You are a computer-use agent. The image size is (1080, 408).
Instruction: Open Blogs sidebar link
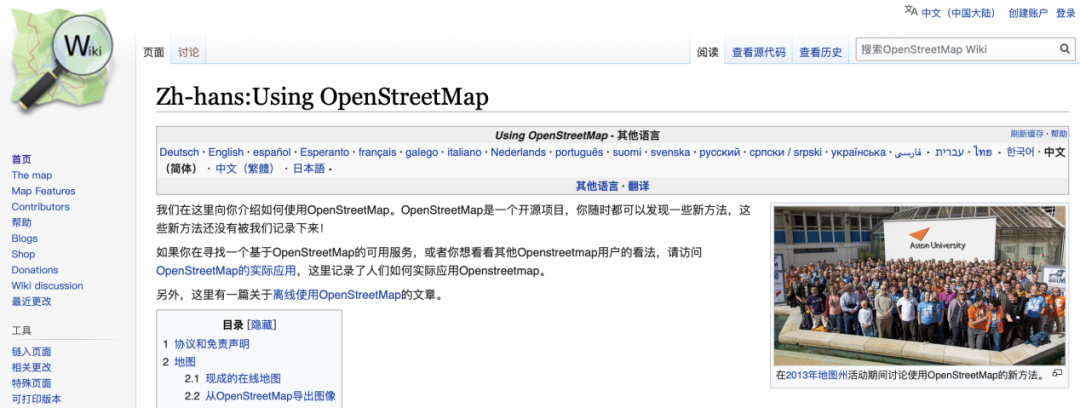[24, 238]
